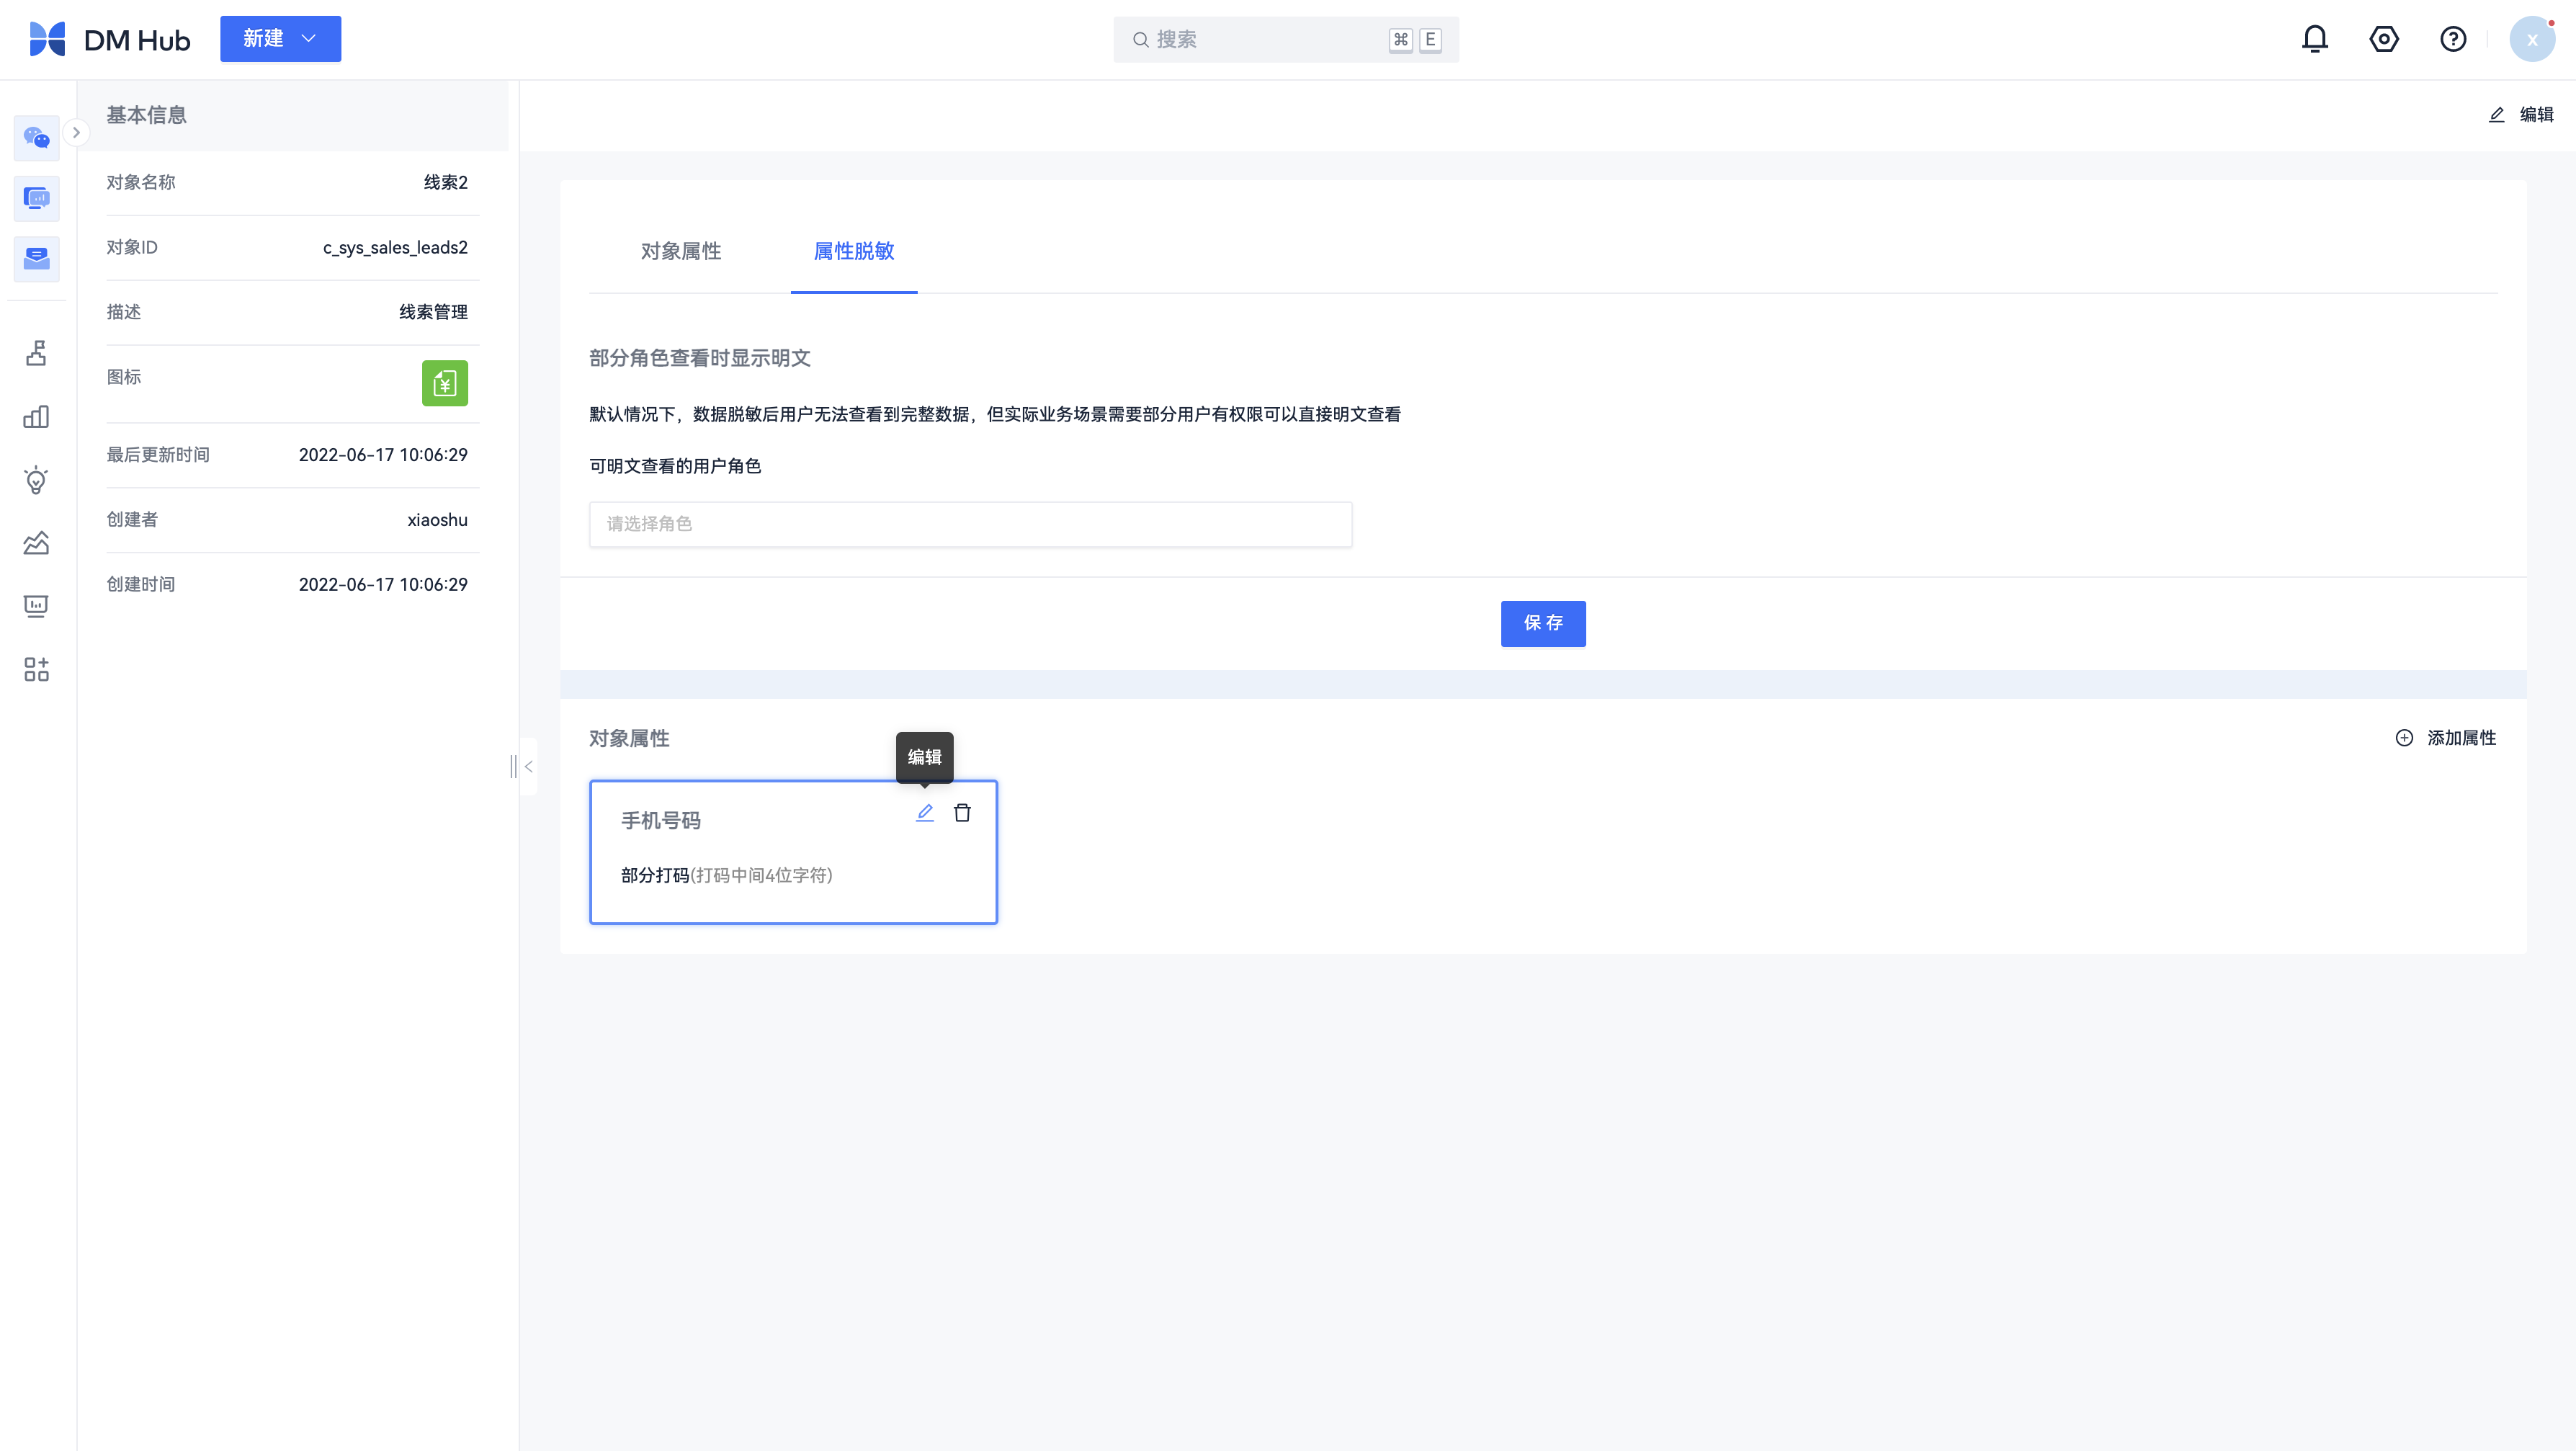Viewport: 2576px width, 1451px height.
Task: Select the envelope message sidebar icon
Action: click(36, 259)
